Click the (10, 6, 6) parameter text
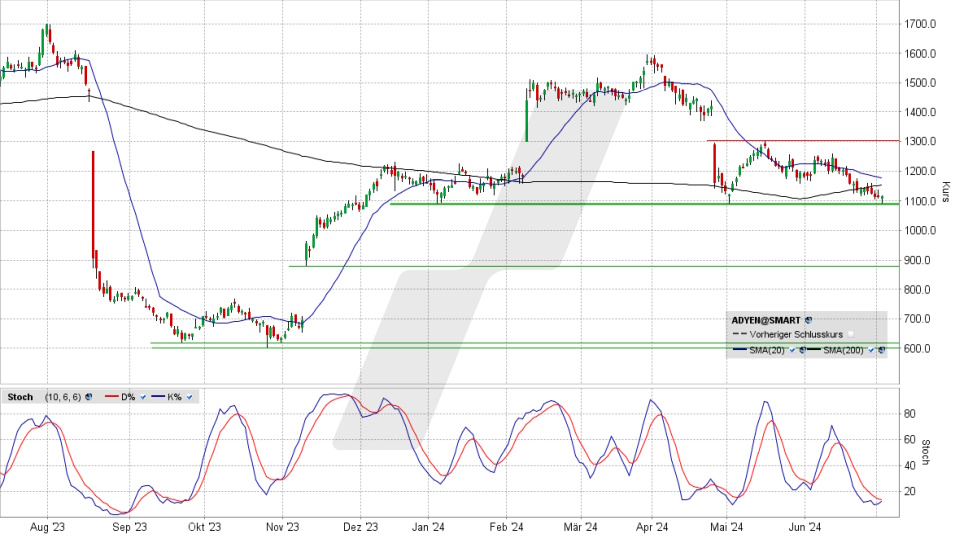Viewport: 960px width, 540px height. 63,397
